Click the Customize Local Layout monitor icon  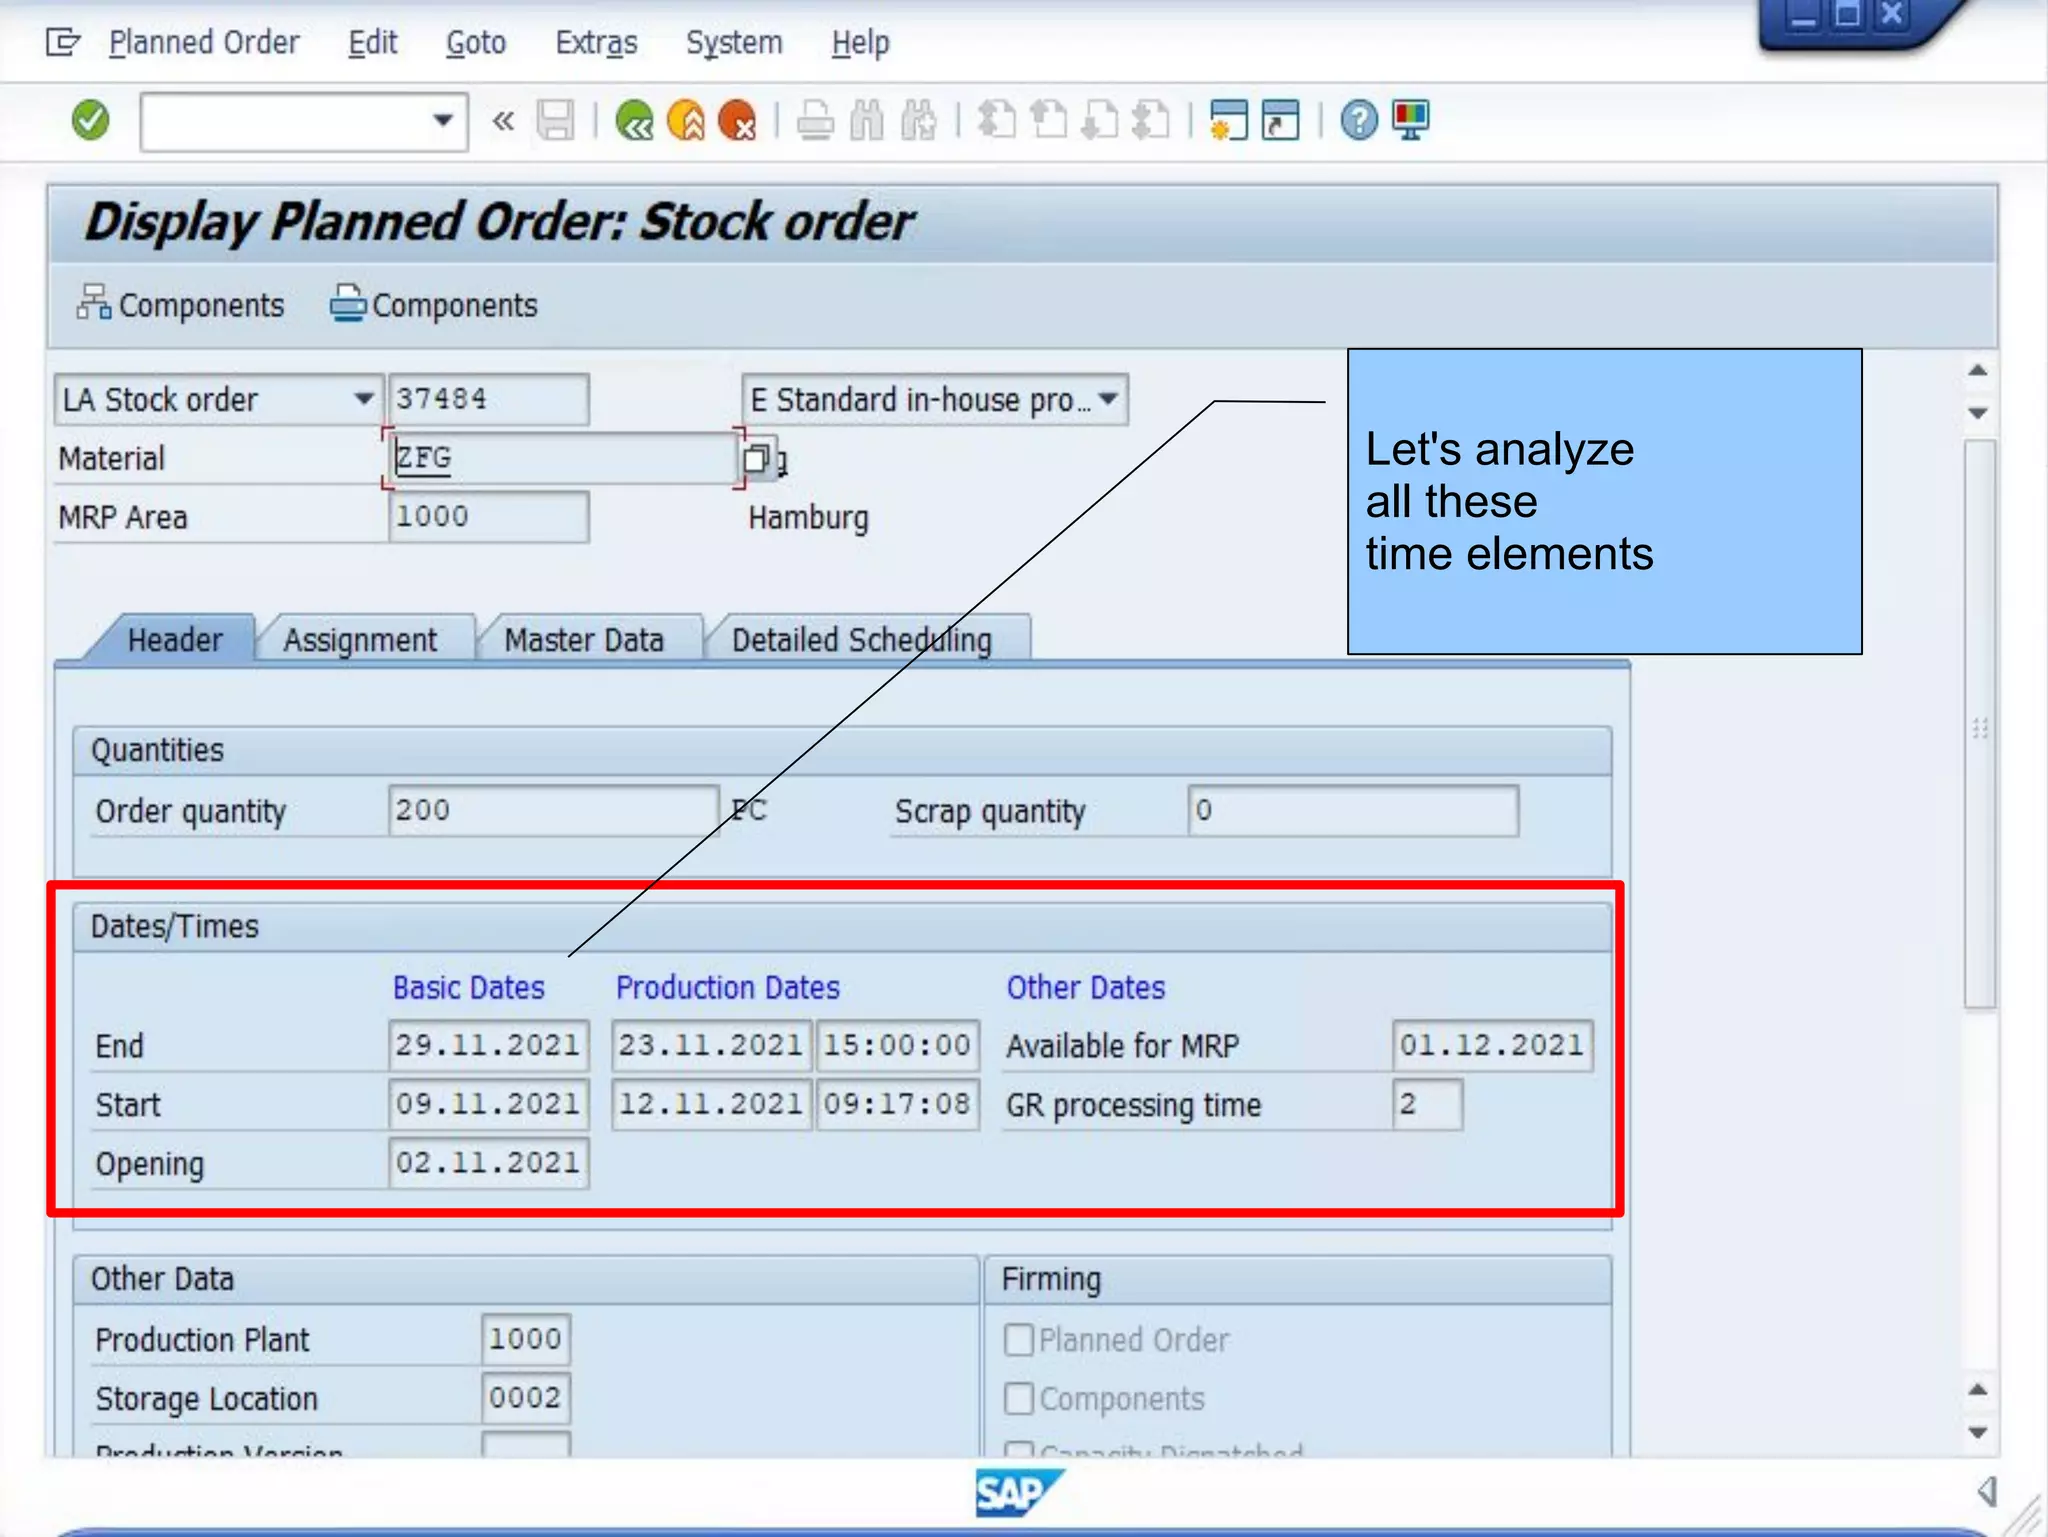(1410, 121)
